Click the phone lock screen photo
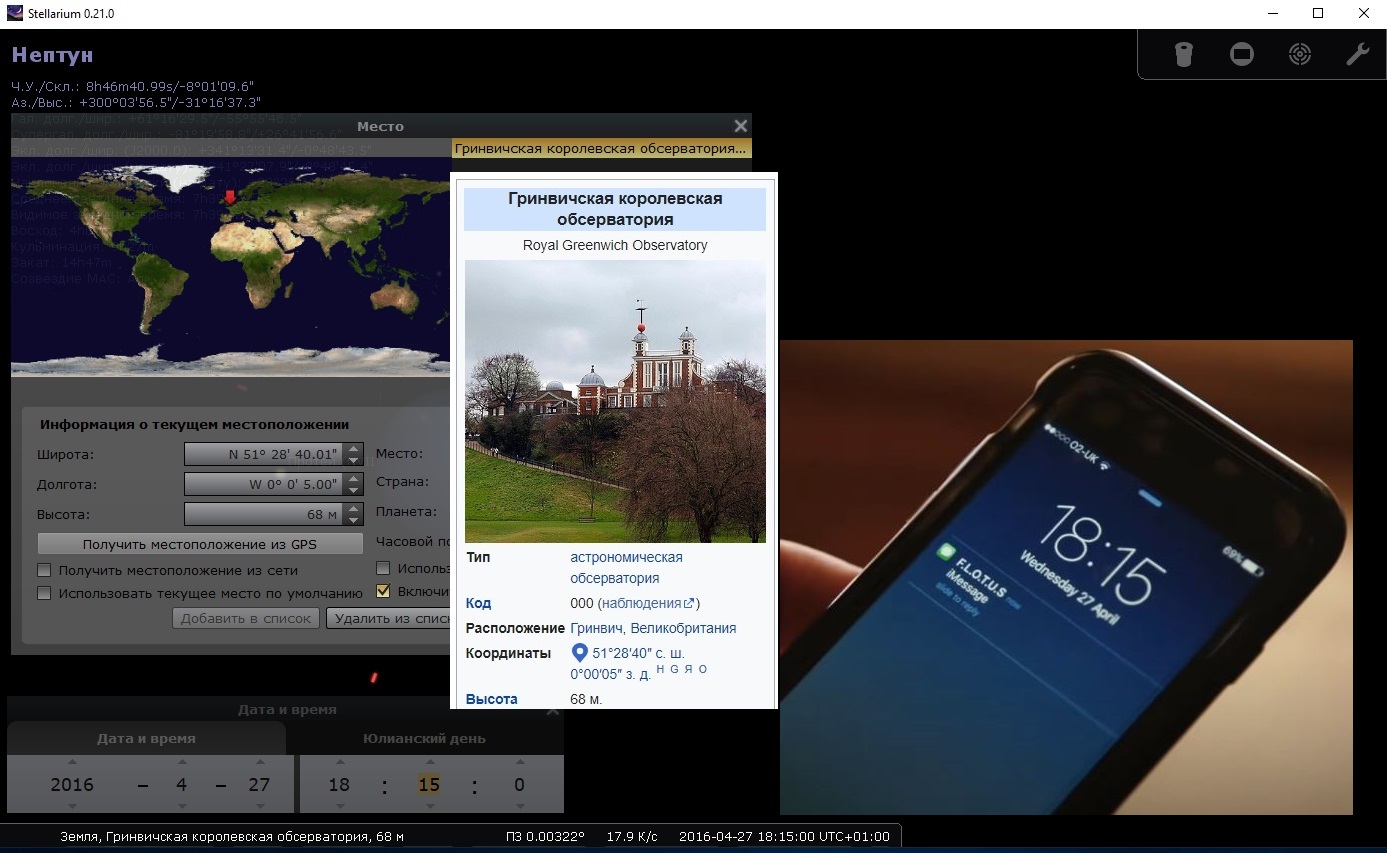Screen dimensions: 1387x853 click(1066, 577)
